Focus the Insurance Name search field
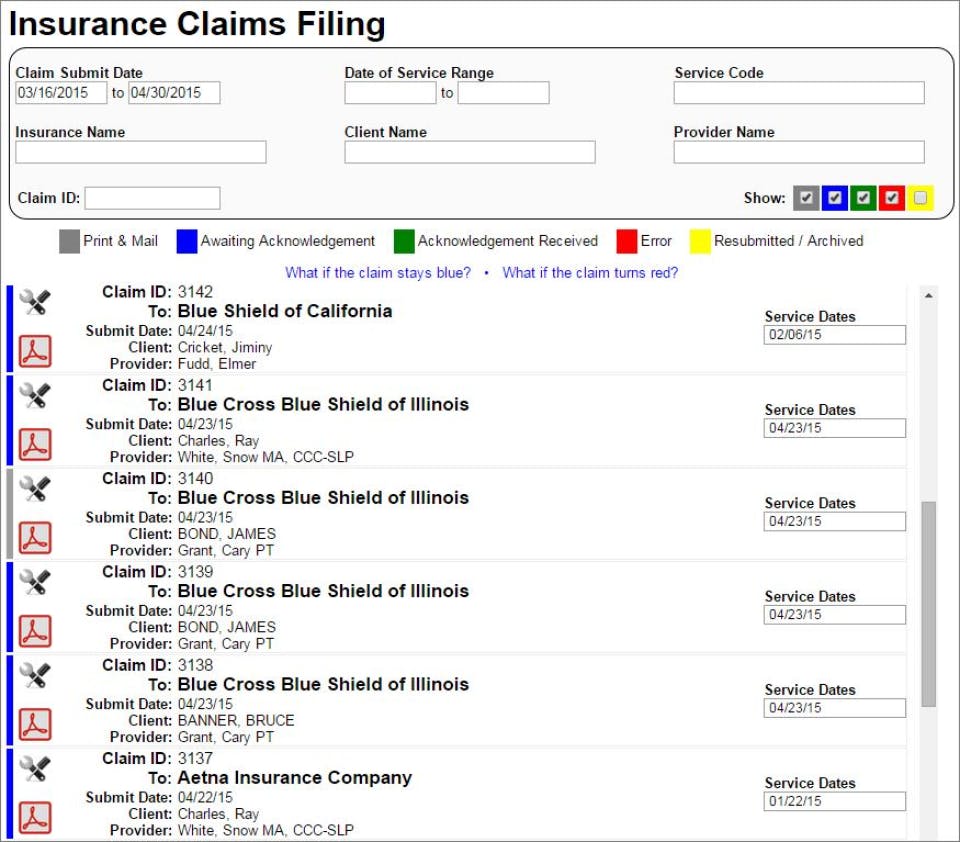 pyautogui.click(x=141, y=152)
